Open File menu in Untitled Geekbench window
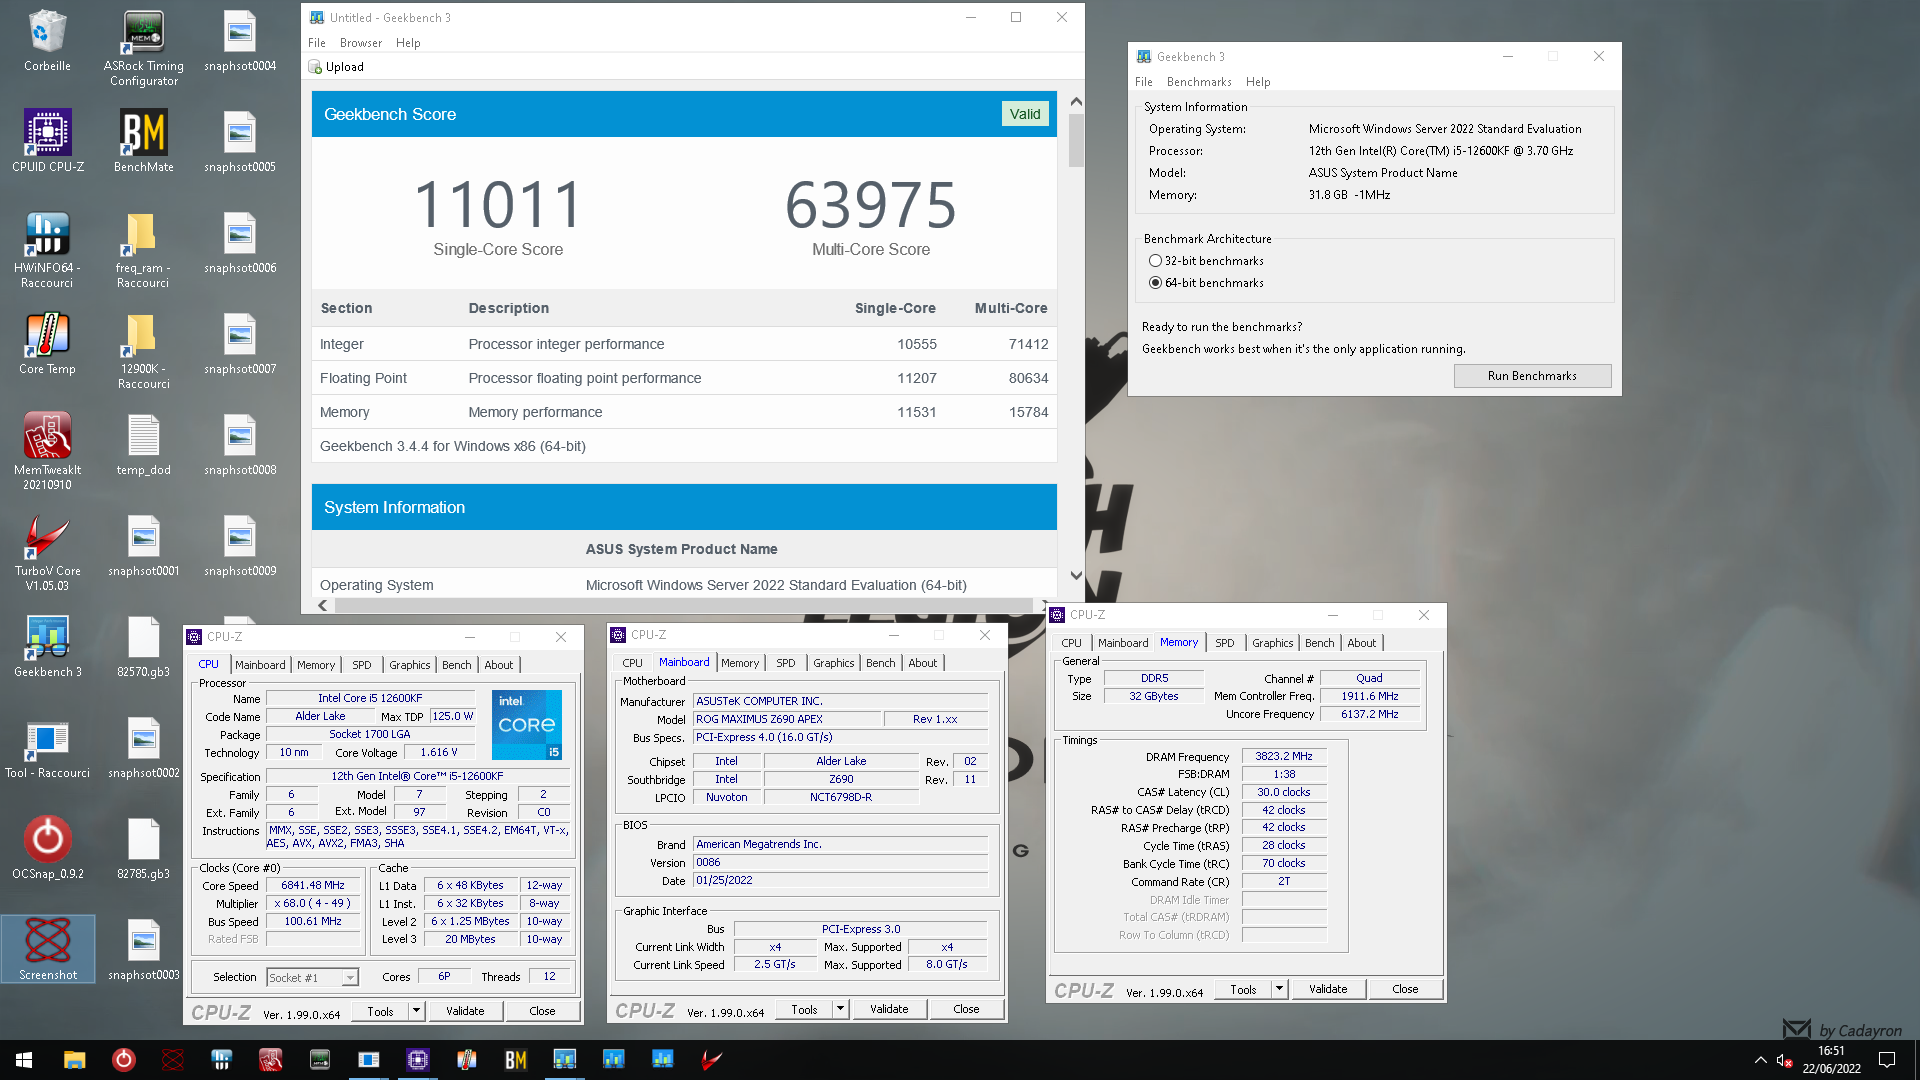Viewport: 1920px width, 1080px height. point(317,43)
